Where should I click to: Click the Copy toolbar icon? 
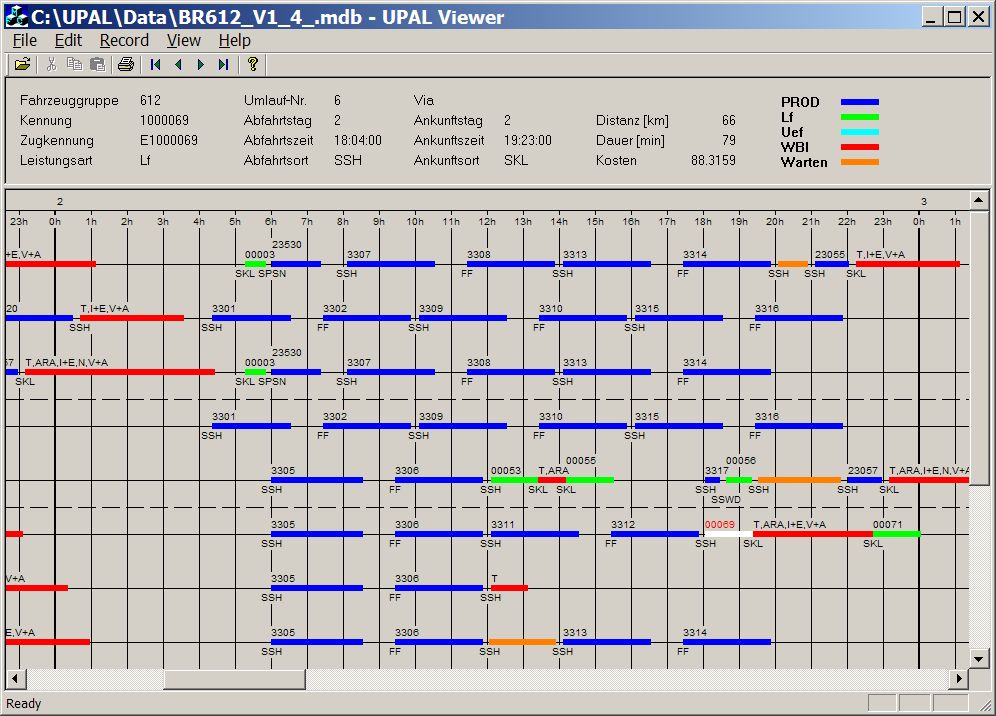point(74,65)
